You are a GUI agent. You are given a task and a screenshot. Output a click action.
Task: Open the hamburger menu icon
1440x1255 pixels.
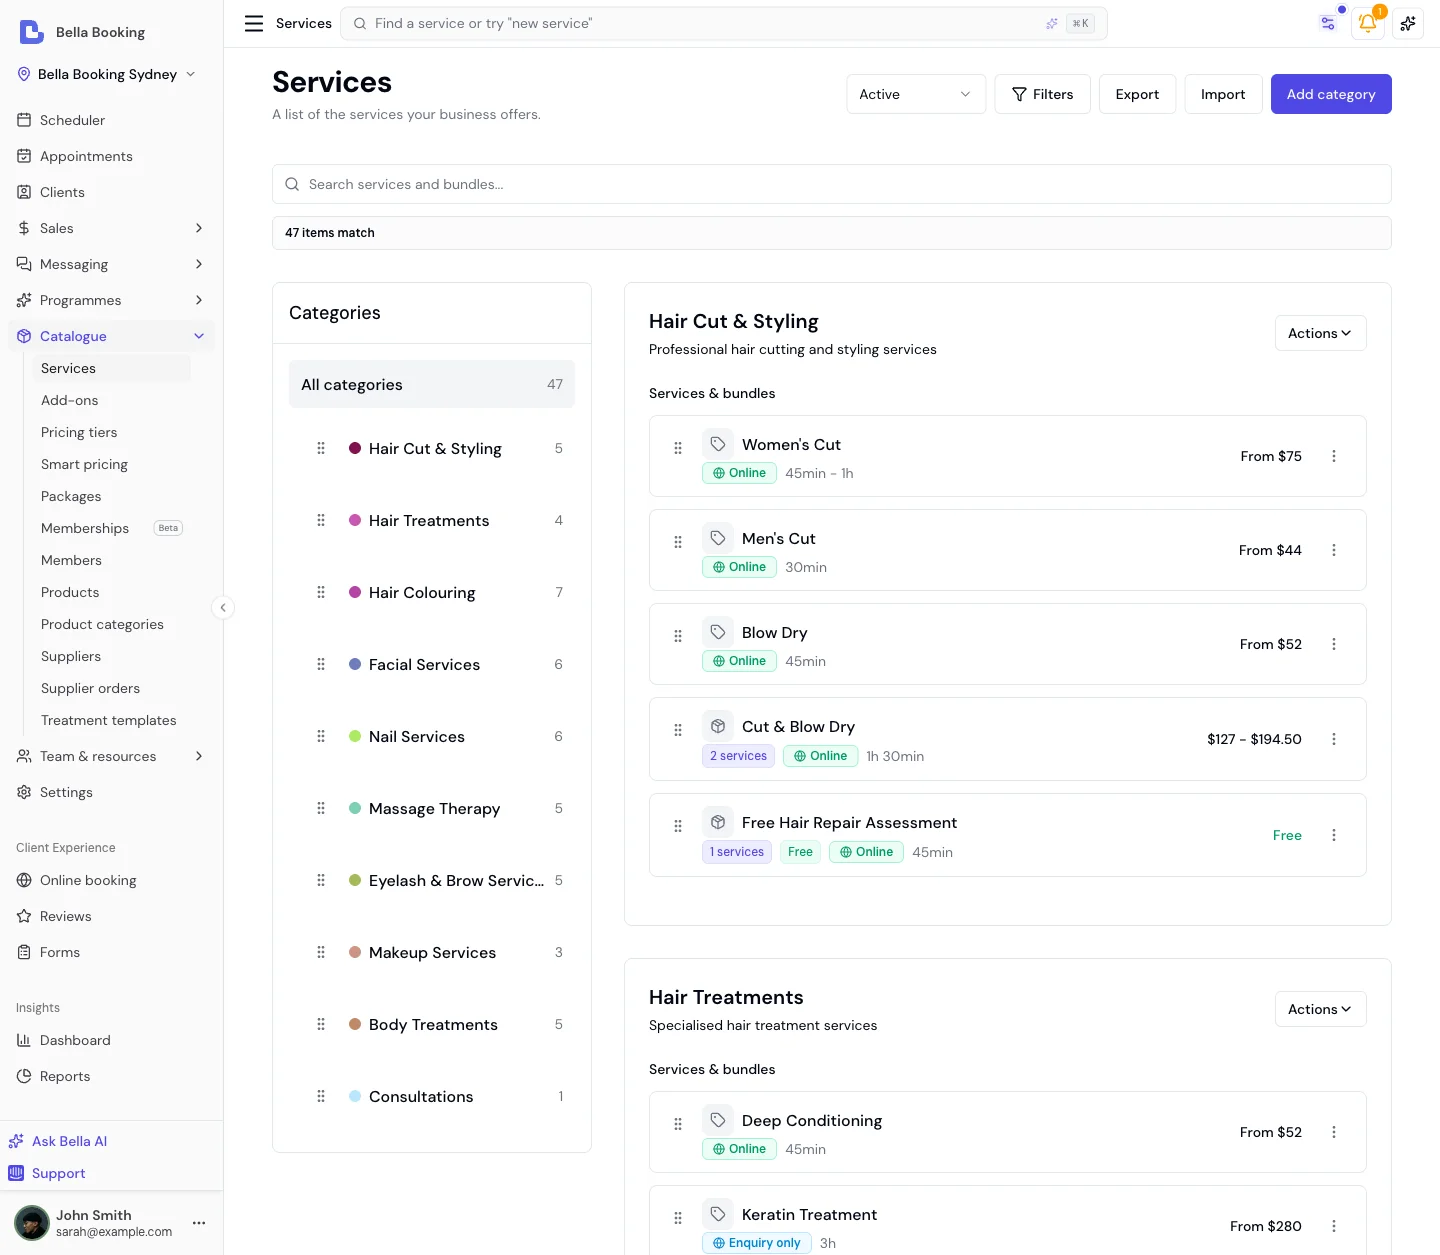coord(254,23)
